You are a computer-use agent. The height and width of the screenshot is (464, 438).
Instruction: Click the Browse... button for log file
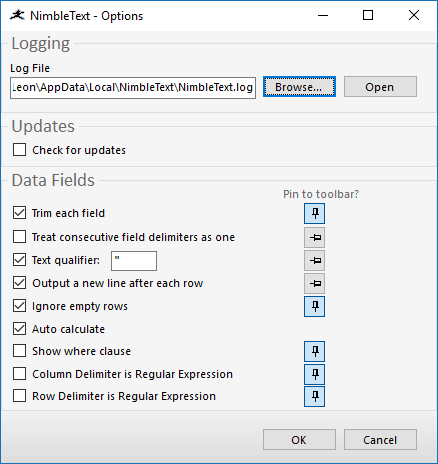[x=299, y=87]
